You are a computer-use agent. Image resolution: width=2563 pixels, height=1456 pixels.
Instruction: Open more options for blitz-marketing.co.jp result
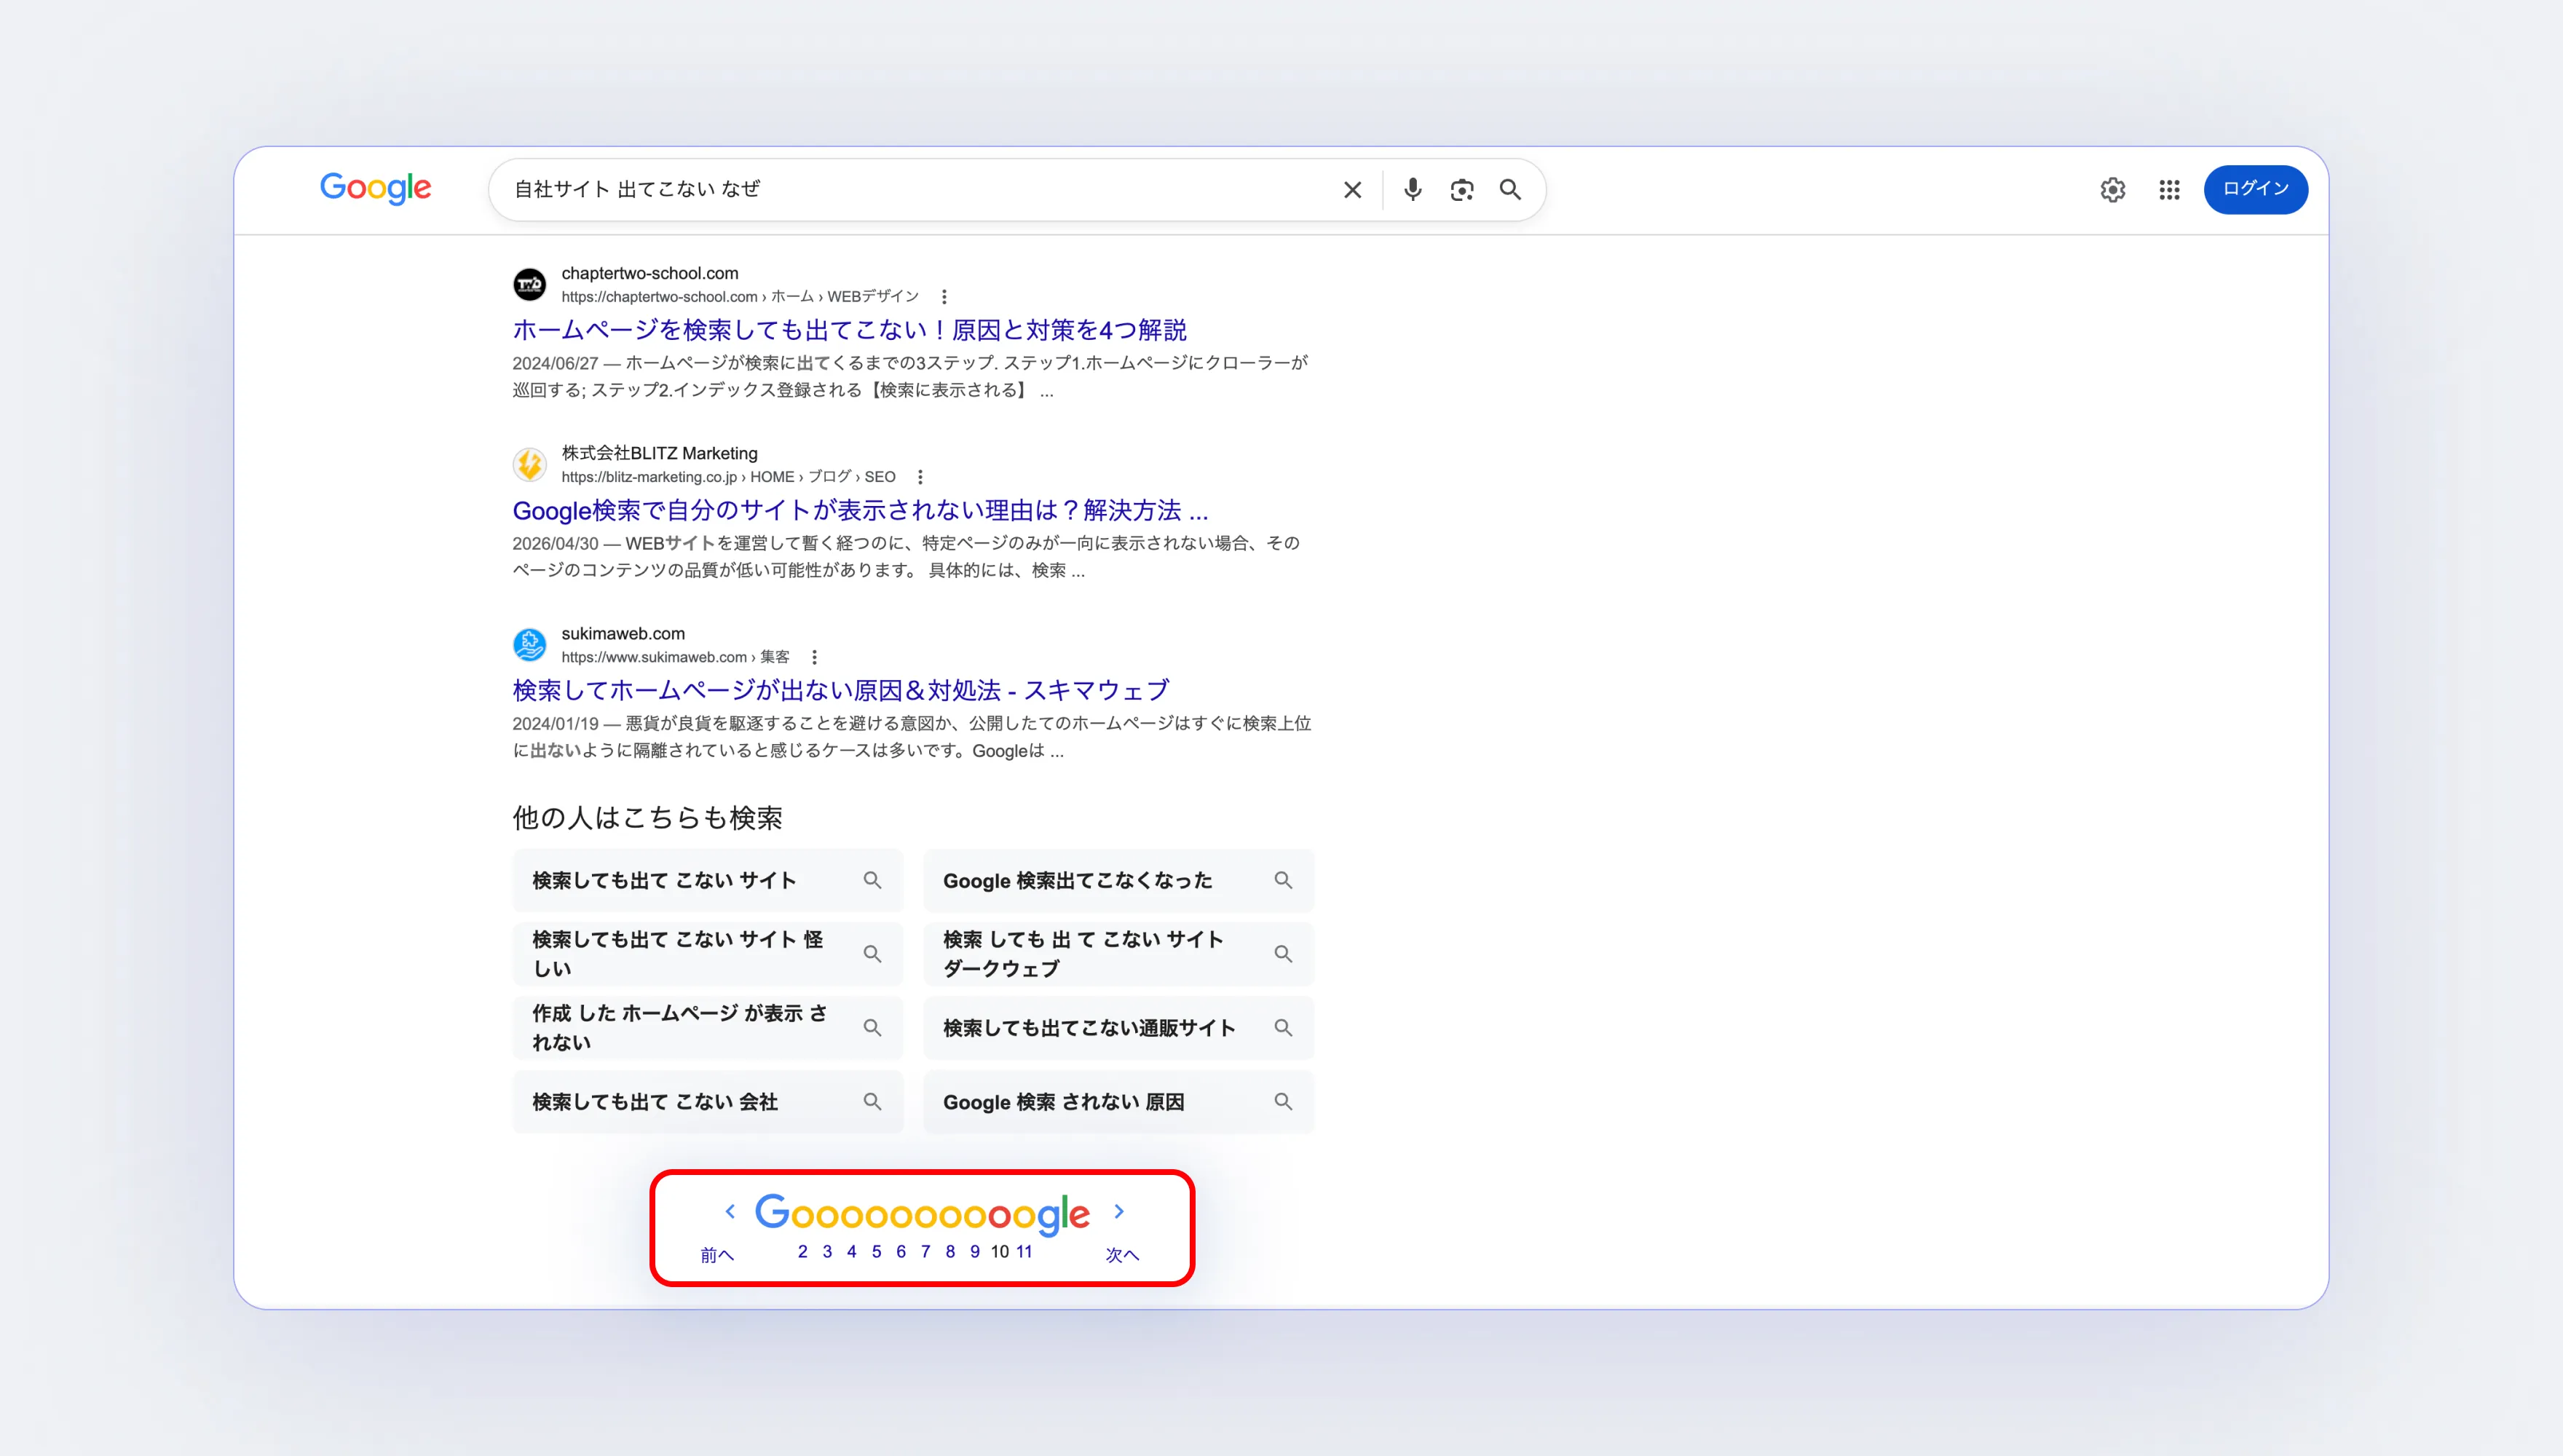coord(920,477)
